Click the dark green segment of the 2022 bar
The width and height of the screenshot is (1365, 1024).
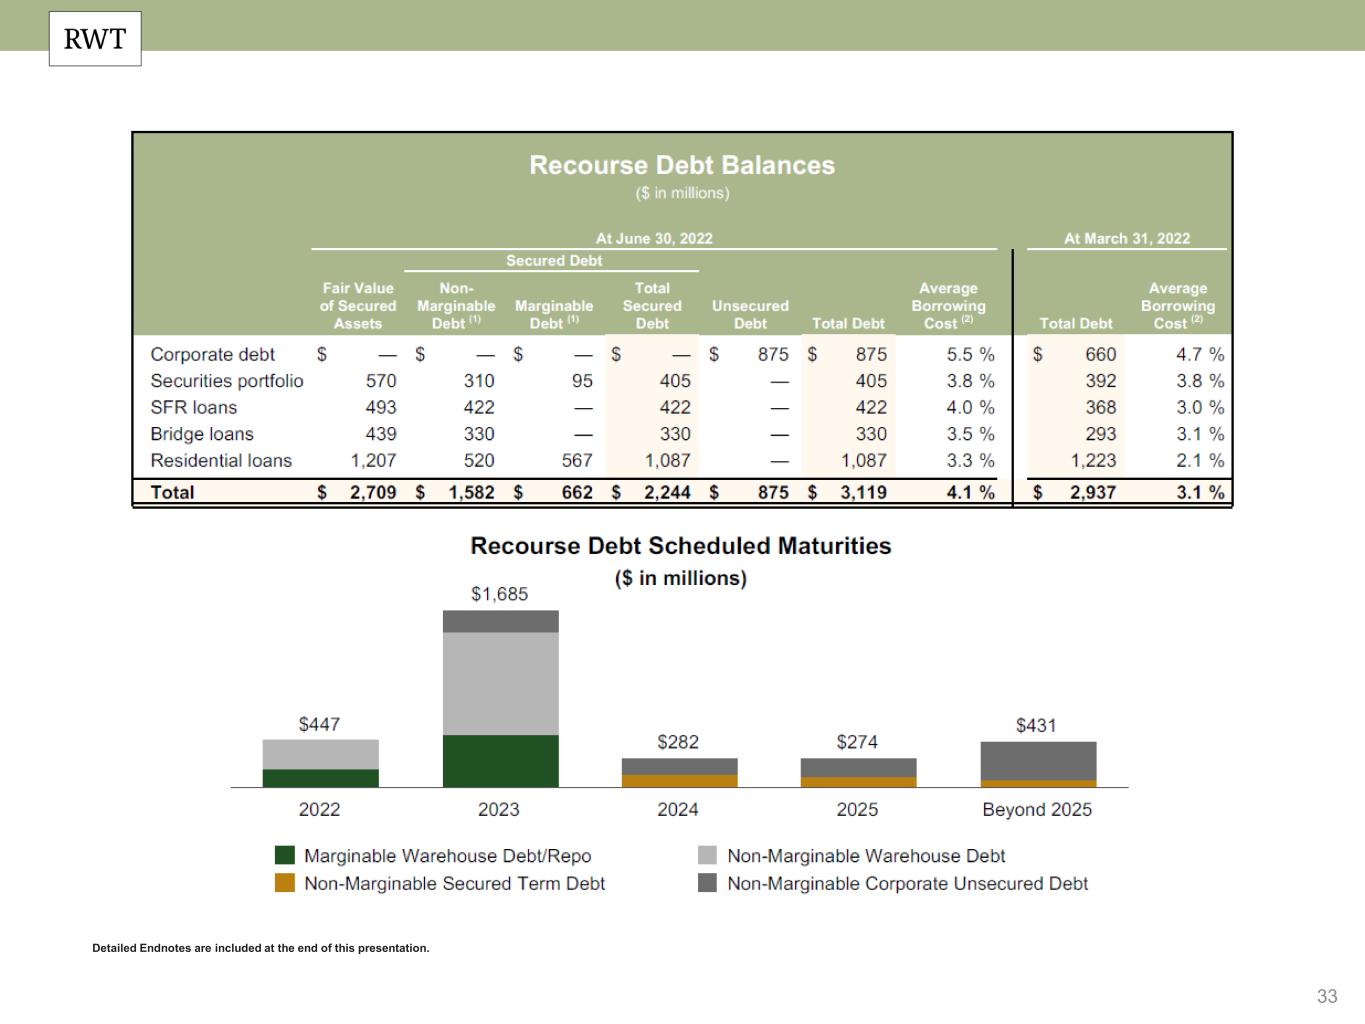[320, 778]
